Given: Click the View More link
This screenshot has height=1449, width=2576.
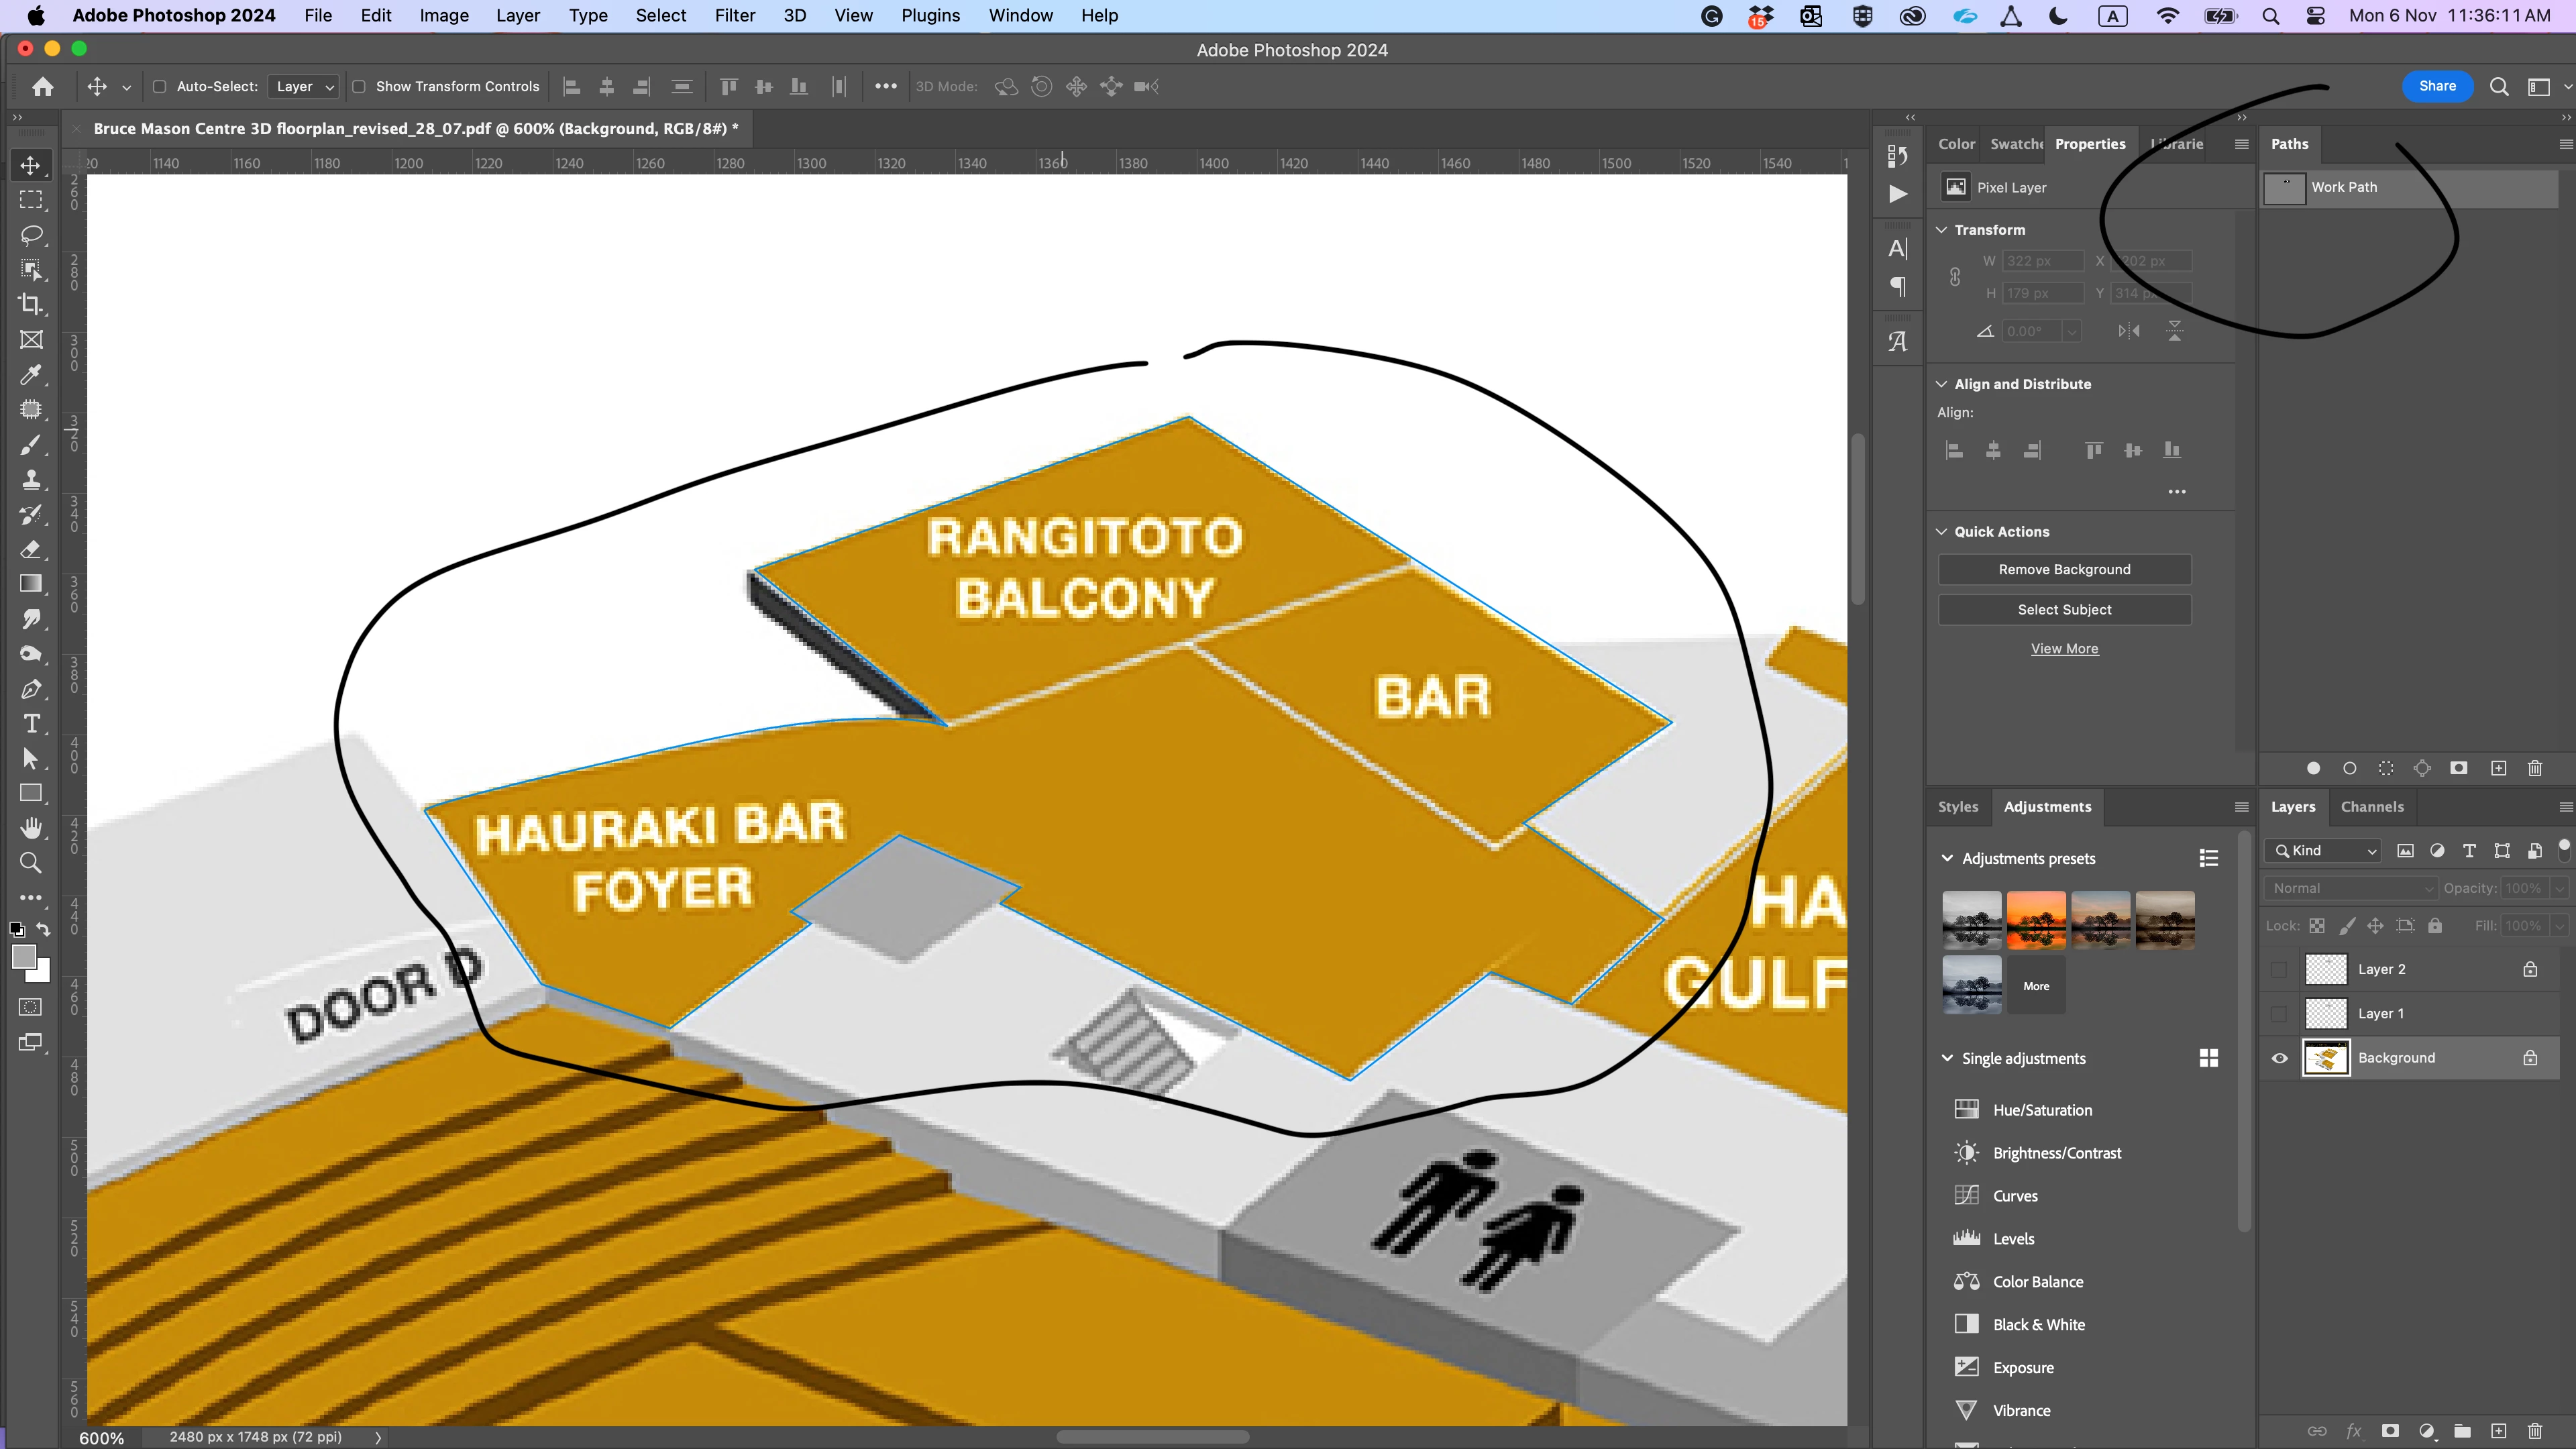Looking at the screenshot, I should pyautogui.click(x=2064, y=649).
